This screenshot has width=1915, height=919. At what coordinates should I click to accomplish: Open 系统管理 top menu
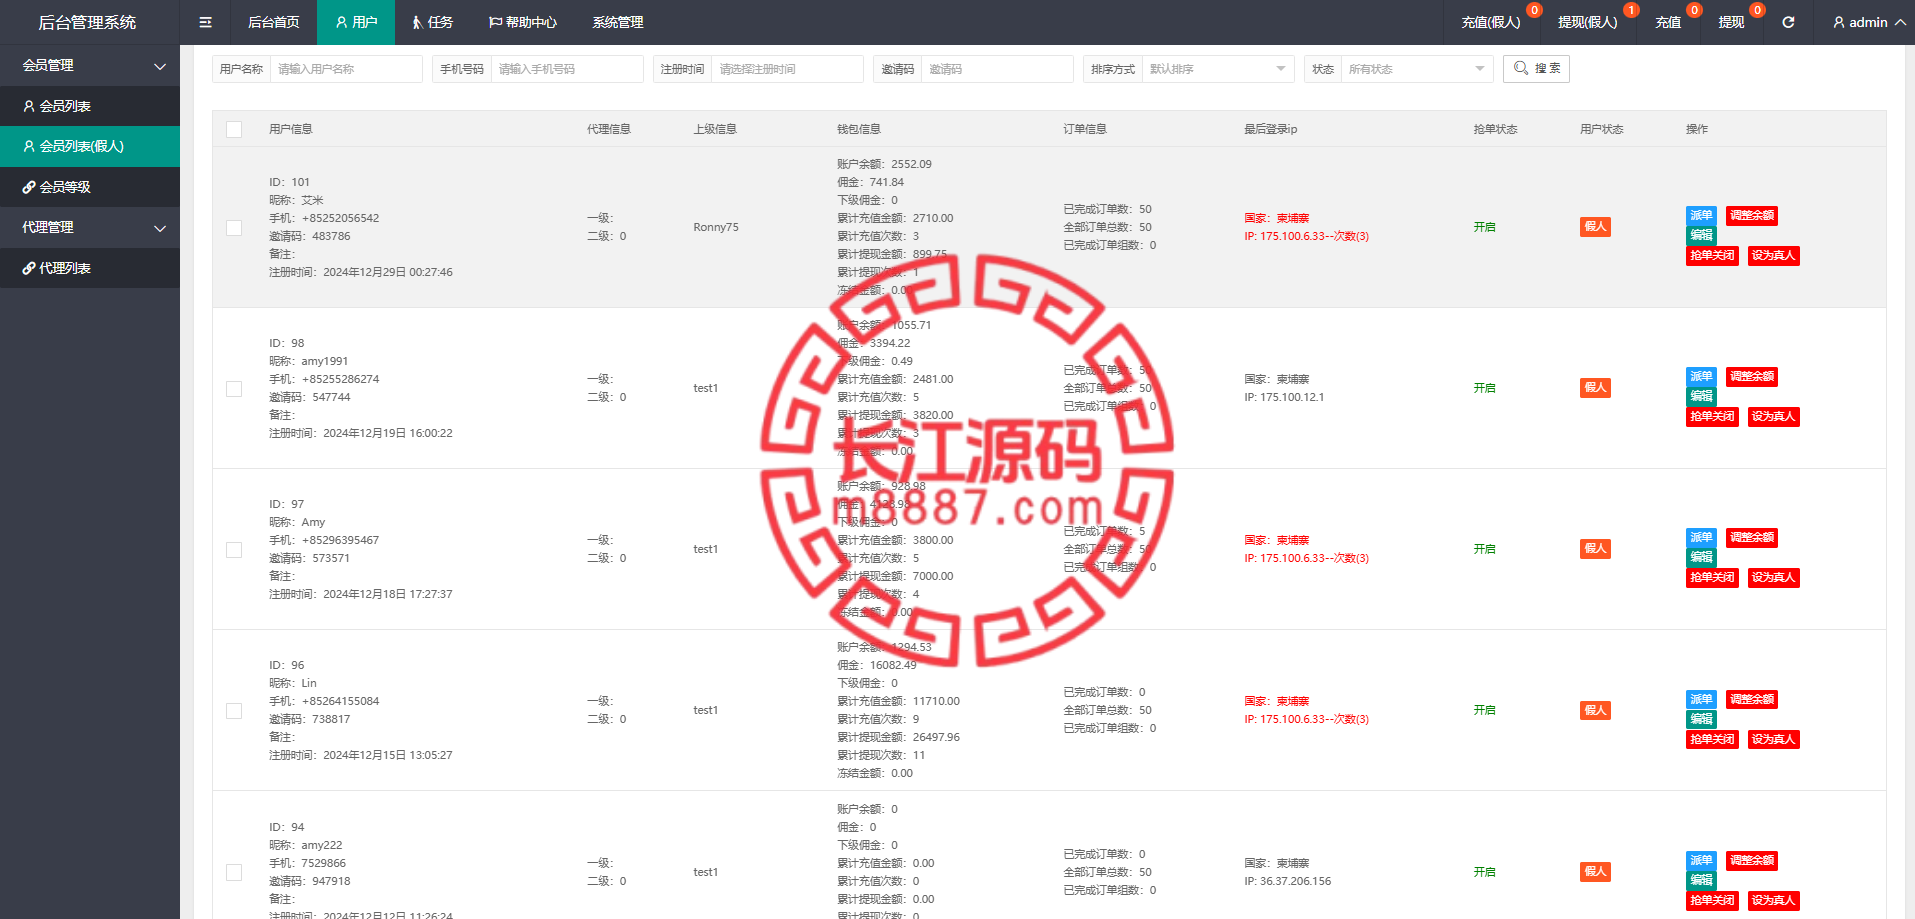[618, 22]
